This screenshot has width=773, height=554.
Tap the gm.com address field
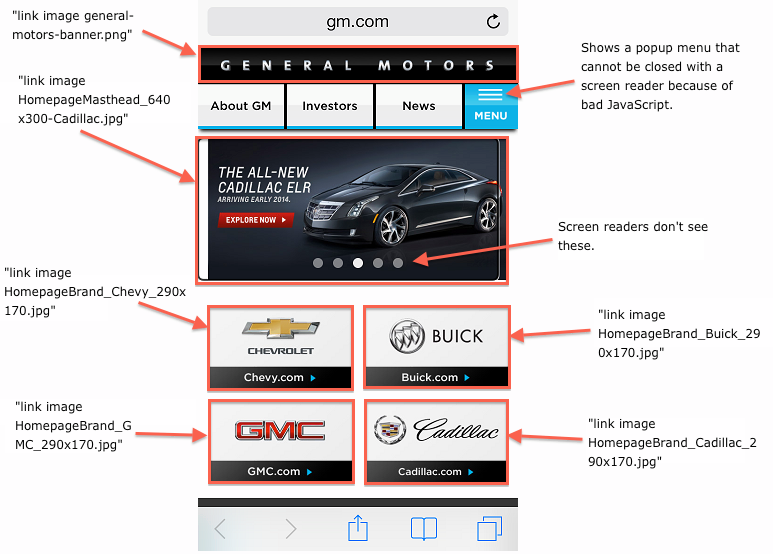pos(357,21)
